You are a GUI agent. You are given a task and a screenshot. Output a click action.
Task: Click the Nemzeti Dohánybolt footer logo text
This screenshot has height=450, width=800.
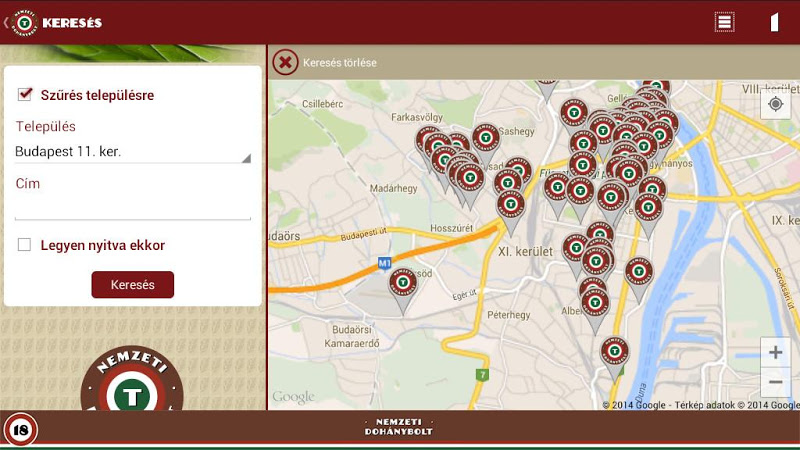click(x=399, y=427)
